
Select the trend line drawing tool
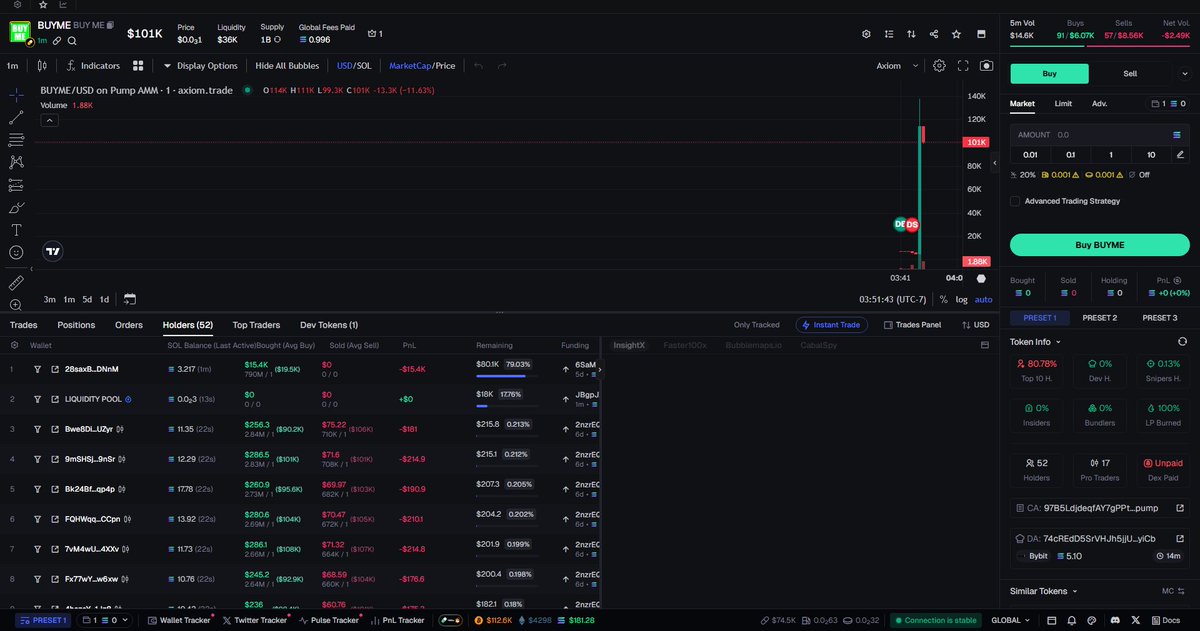(16, 117)
